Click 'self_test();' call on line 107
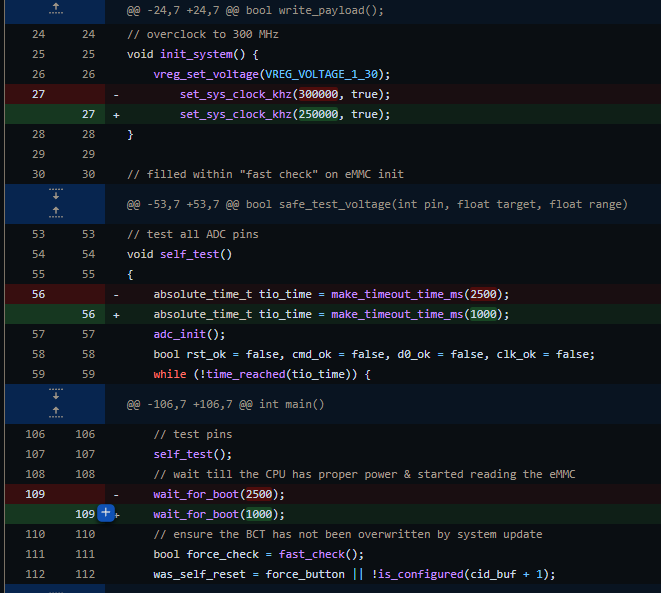The width and height of the screenshot is (661, 593). 193,455
